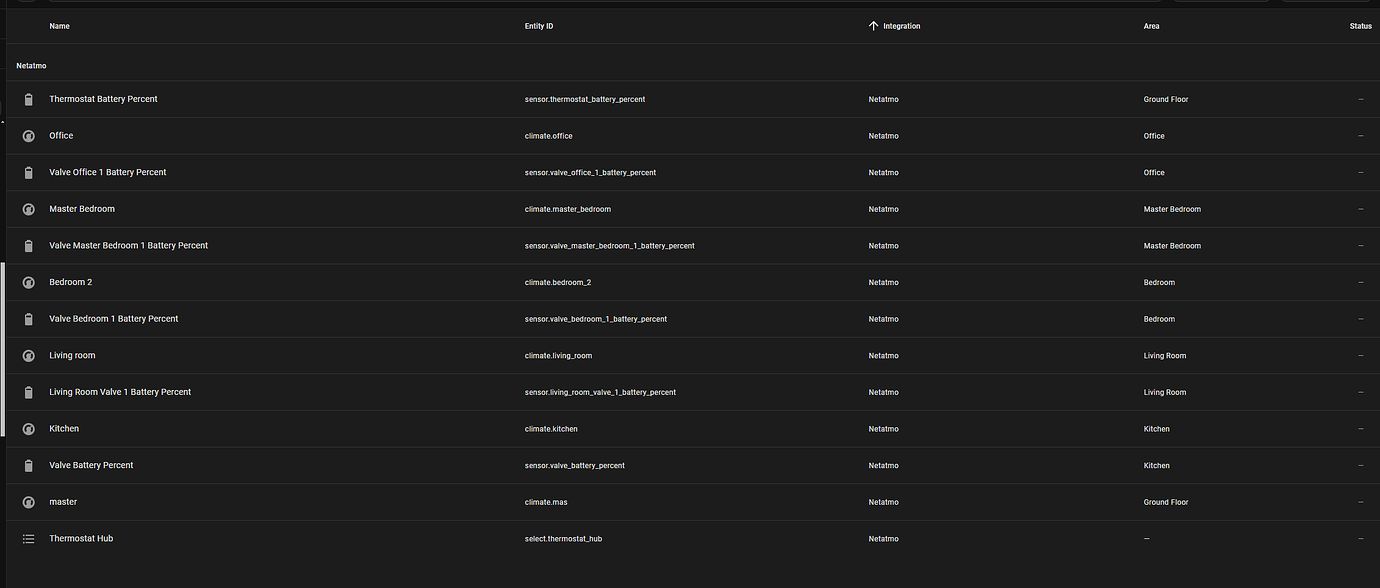The width and height of the screenshot is (1380, 588).
Task: Click battery icon for Valve Master Bedroom 1
Action: 28,246
